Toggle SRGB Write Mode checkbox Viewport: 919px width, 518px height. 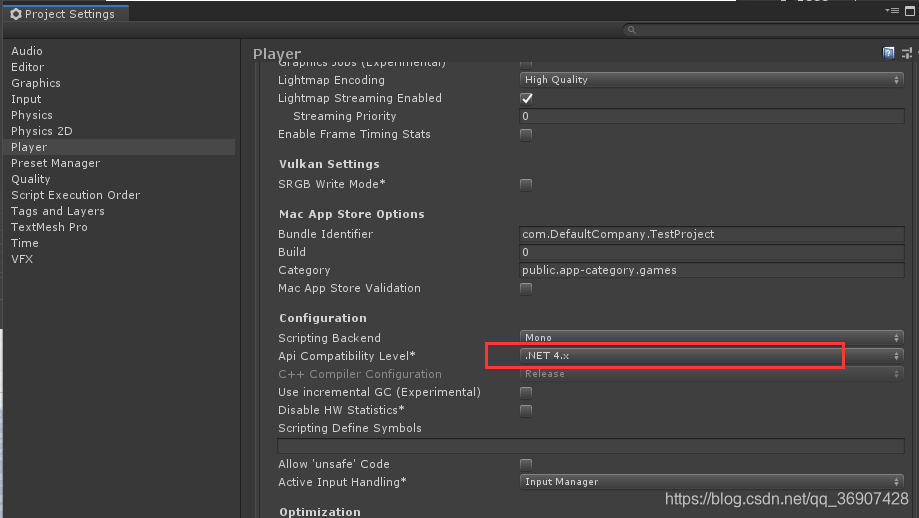[x=526, y=185]
